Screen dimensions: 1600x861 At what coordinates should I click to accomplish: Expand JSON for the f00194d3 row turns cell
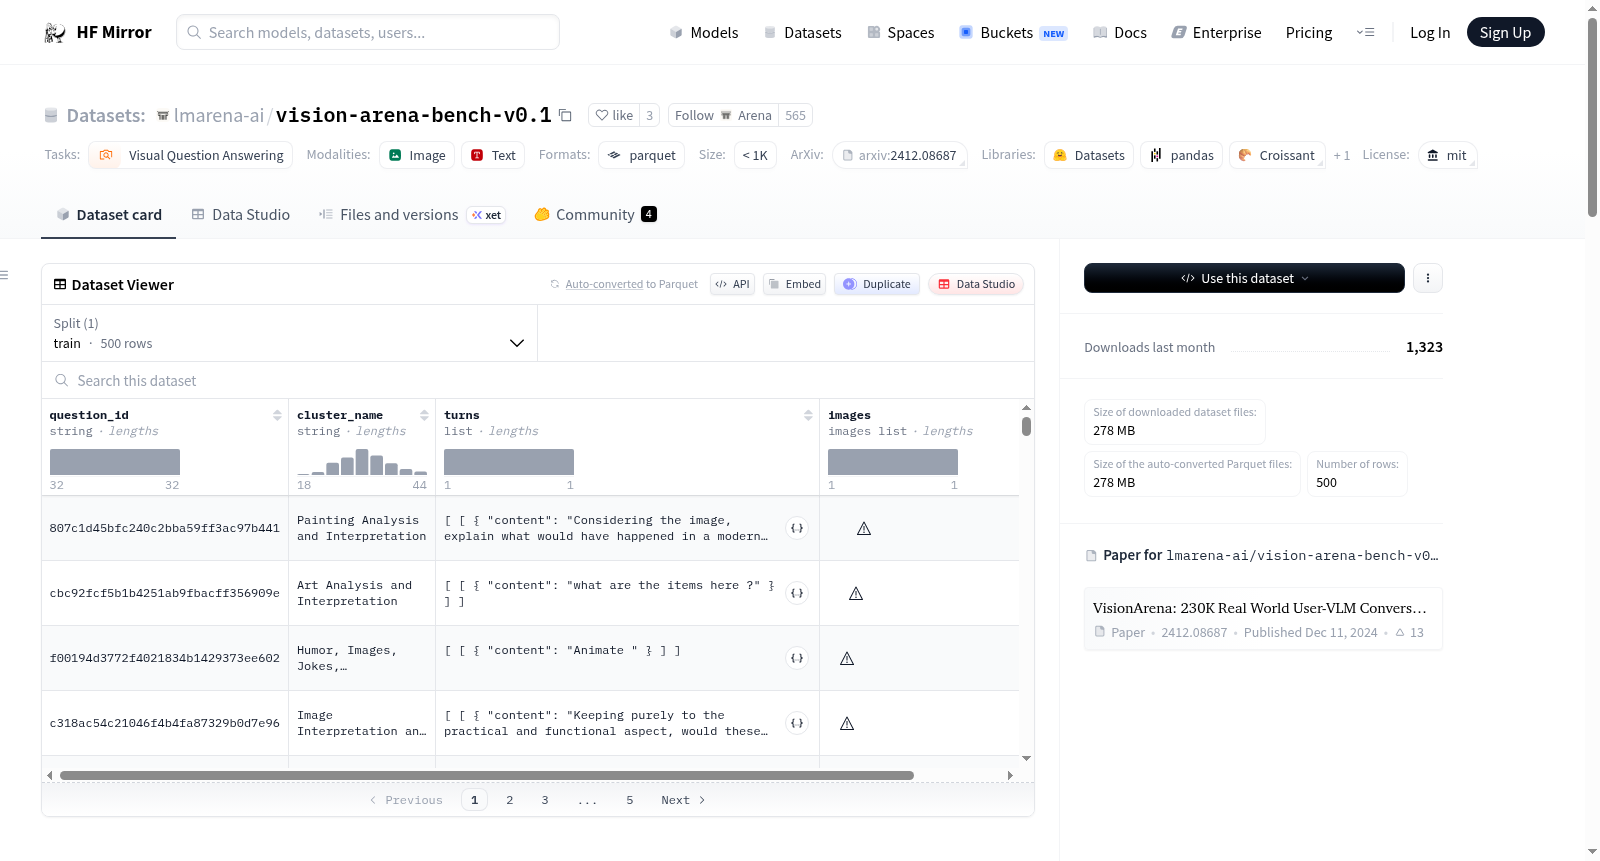click(x=797, y=658)
